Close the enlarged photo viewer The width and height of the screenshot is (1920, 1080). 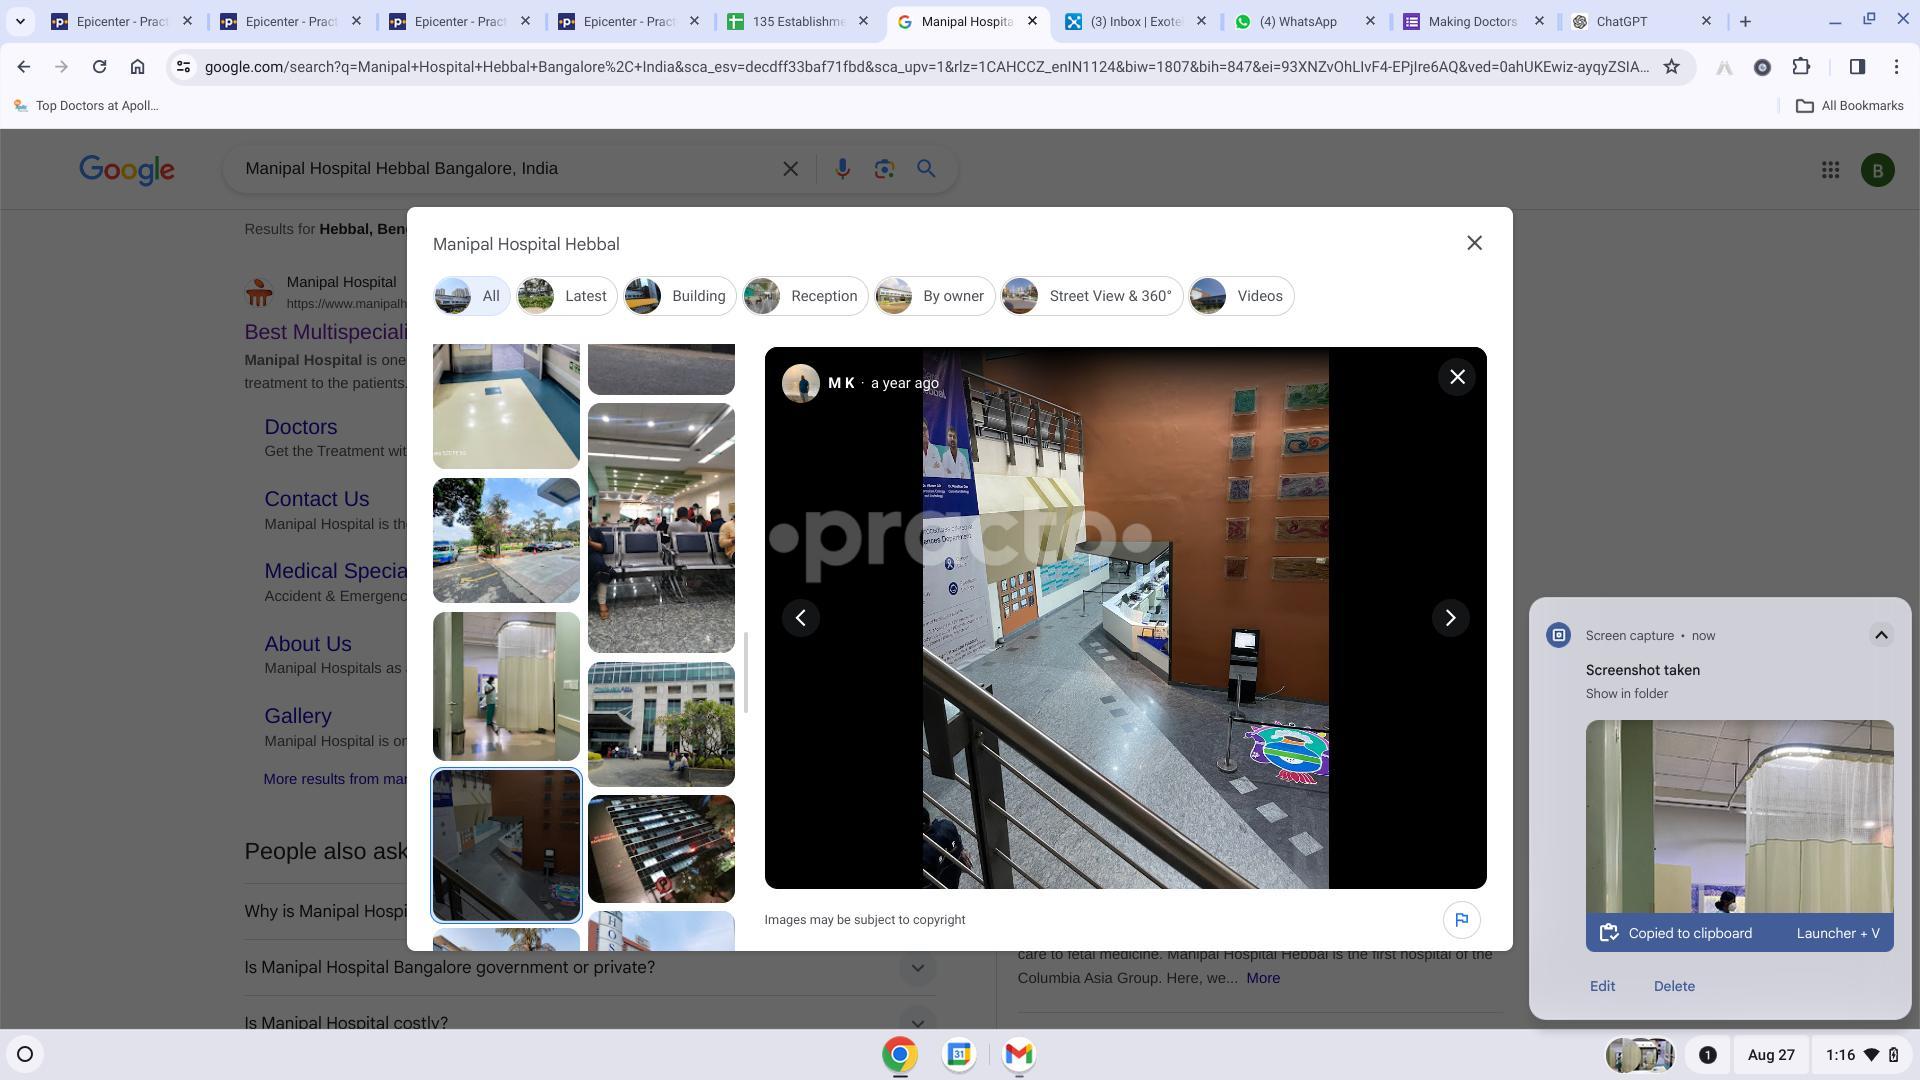(1457, 377)
